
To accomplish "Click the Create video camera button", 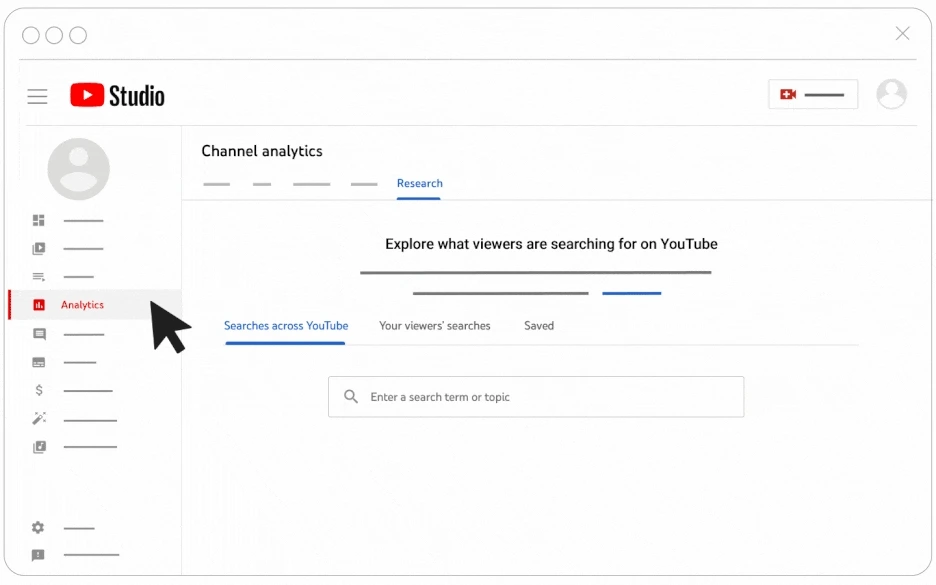I will pos(813,94).
